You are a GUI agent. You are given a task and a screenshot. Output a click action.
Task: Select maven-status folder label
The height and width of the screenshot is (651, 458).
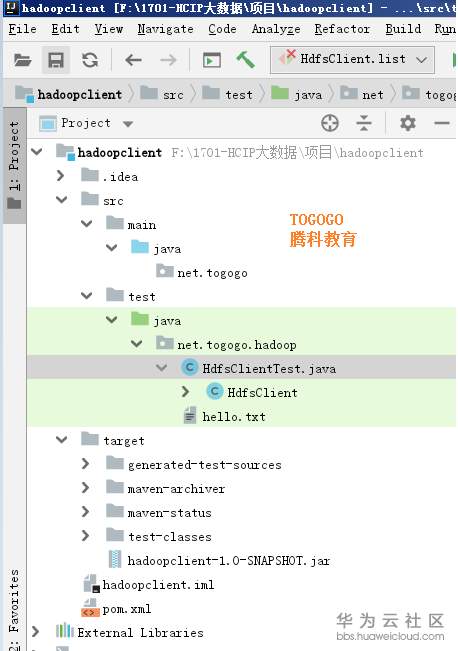pyautogui.click(x=169, y=513)
